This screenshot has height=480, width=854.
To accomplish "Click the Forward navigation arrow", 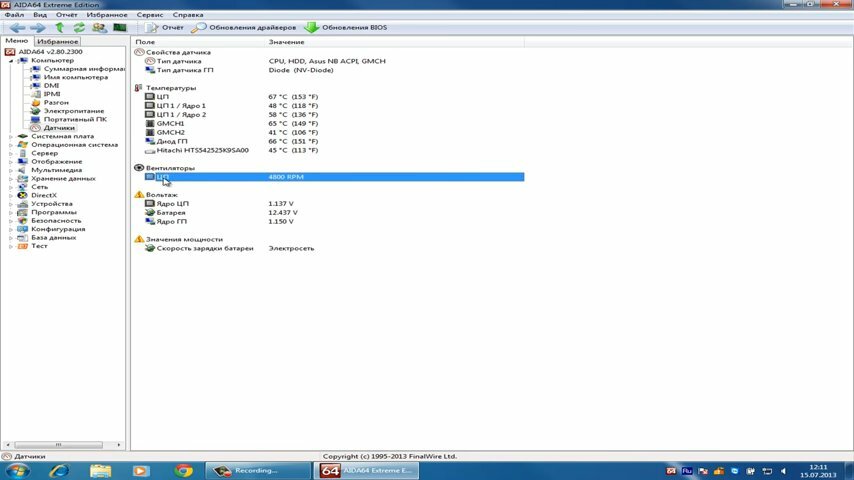I will click(x=38, y=27).
